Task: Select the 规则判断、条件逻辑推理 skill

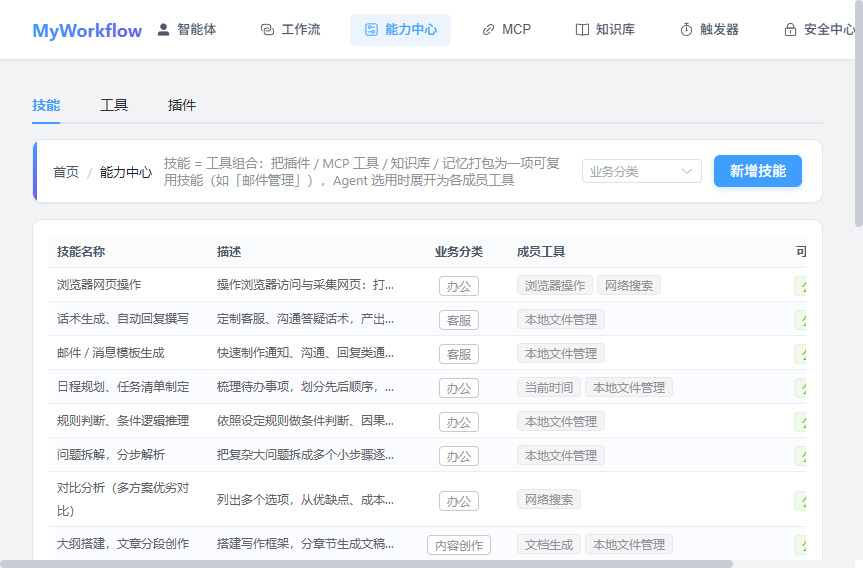Action: [x=123, y=421]
